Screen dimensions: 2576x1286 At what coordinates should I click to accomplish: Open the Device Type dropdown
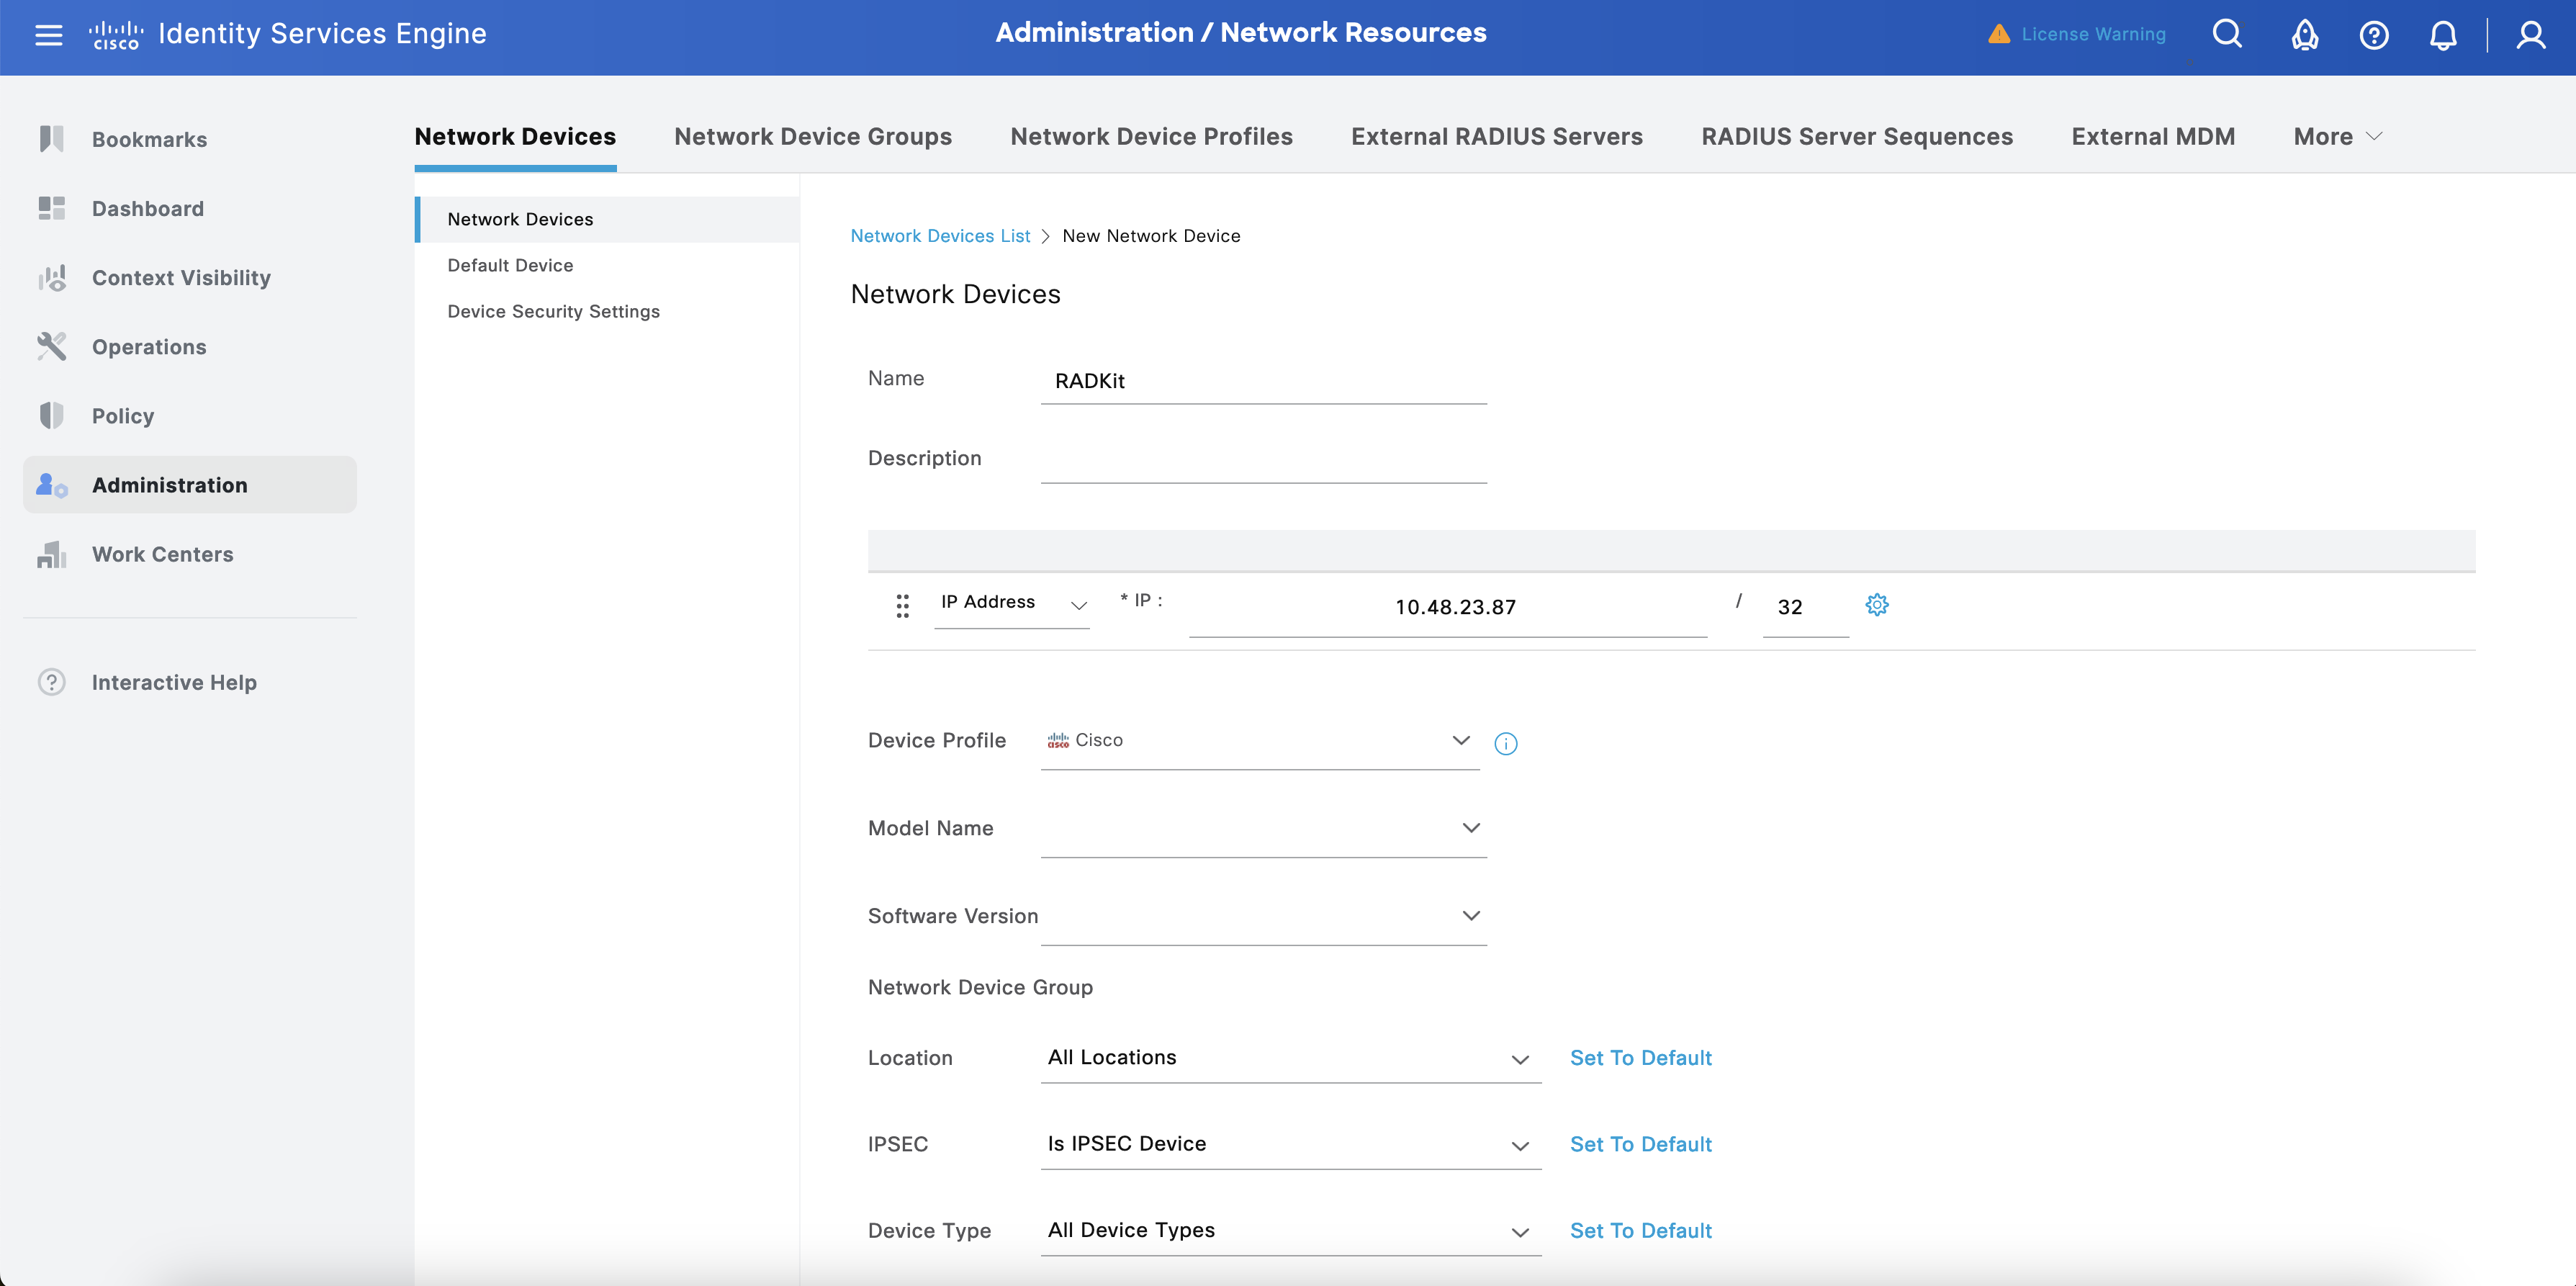click(x=1290, y=1231)
